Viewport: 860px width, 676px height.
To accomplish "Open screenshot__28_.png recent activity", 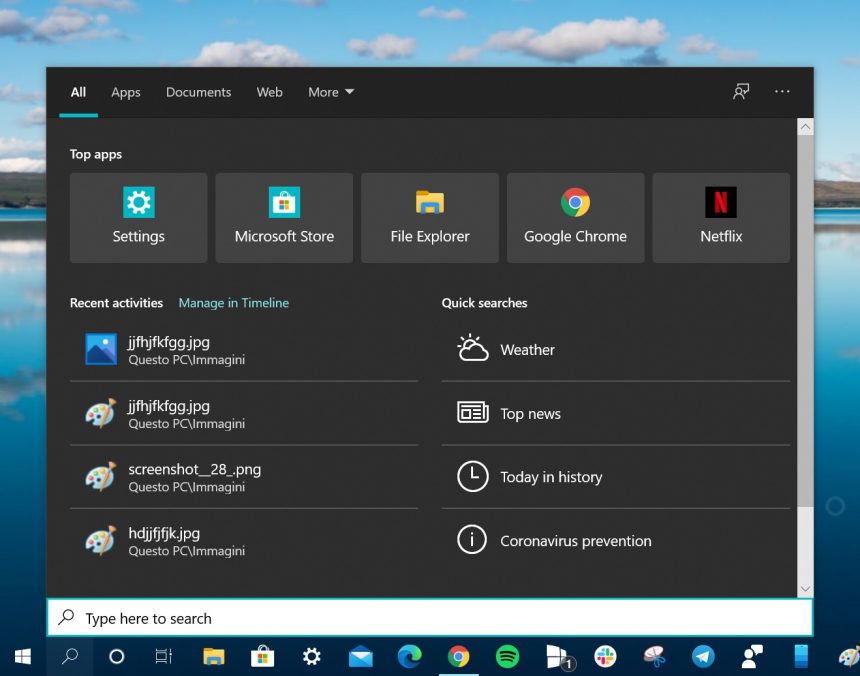I will tap(244, 477).
